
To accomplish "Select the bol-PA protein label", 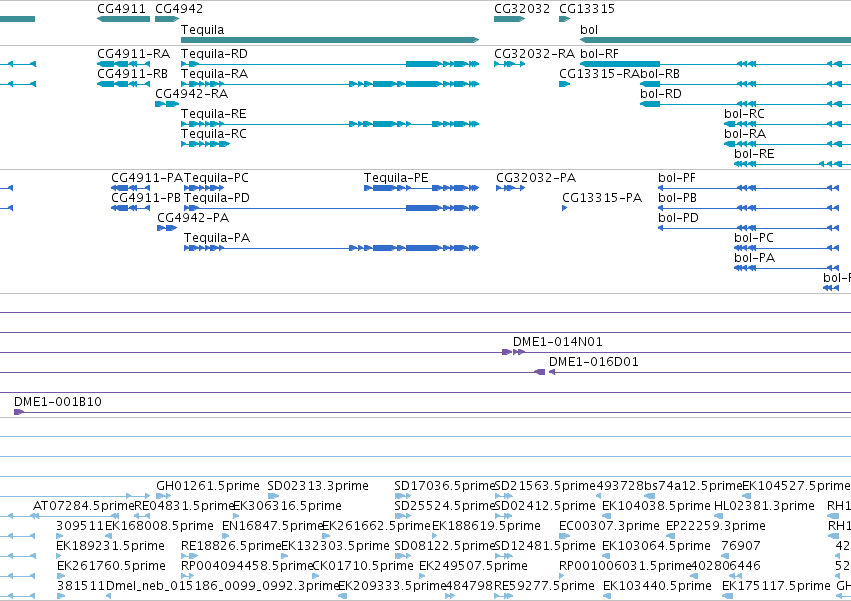I will [x=754, y=258].
